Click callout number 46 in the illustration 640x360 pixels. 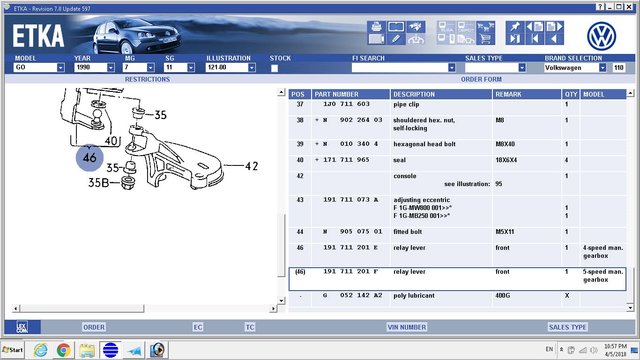[89, 157]
